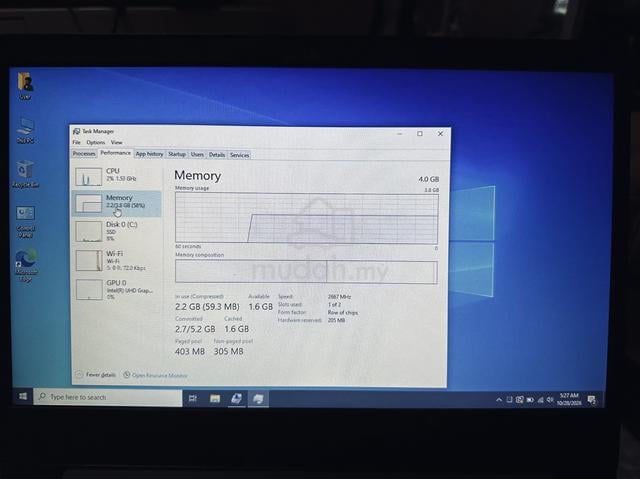
Task: Open the notification center icon
Action: coord(591,400)
